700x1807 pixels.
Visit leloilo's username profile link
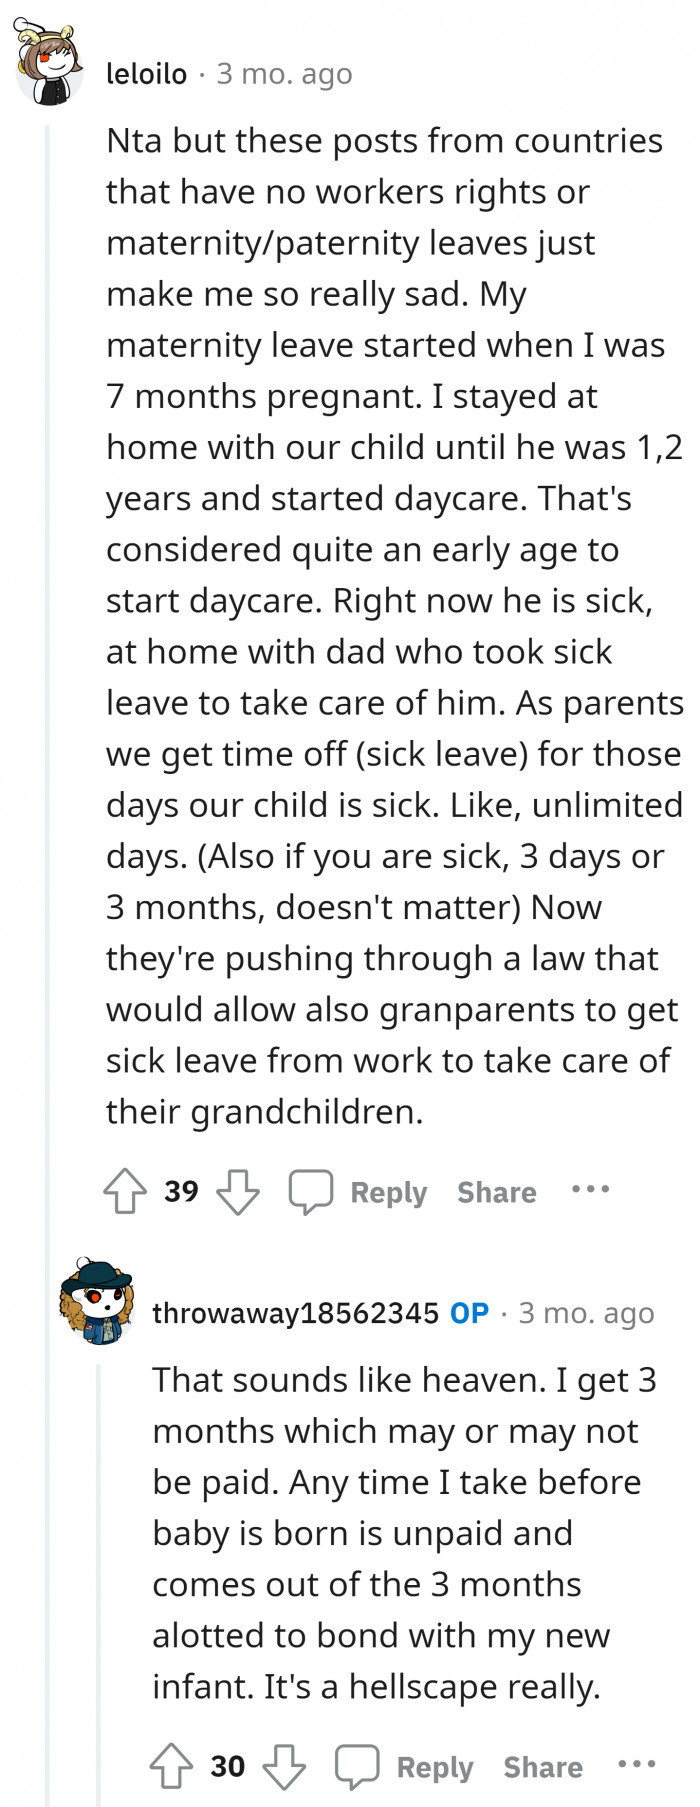coord(147,74)
